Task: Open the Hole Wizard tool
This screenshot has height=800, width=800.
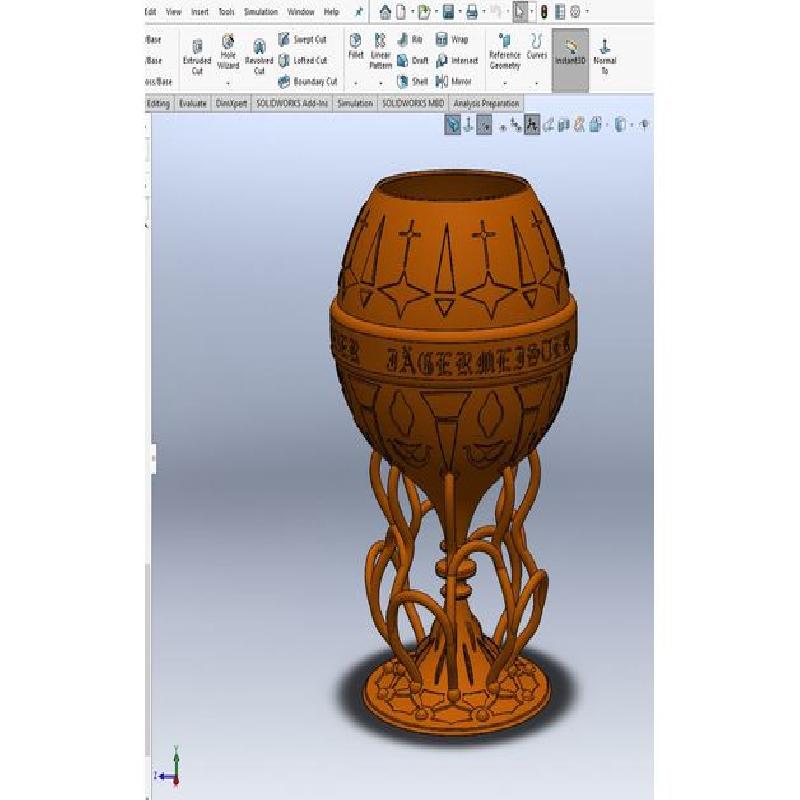Action: [228, 52]
